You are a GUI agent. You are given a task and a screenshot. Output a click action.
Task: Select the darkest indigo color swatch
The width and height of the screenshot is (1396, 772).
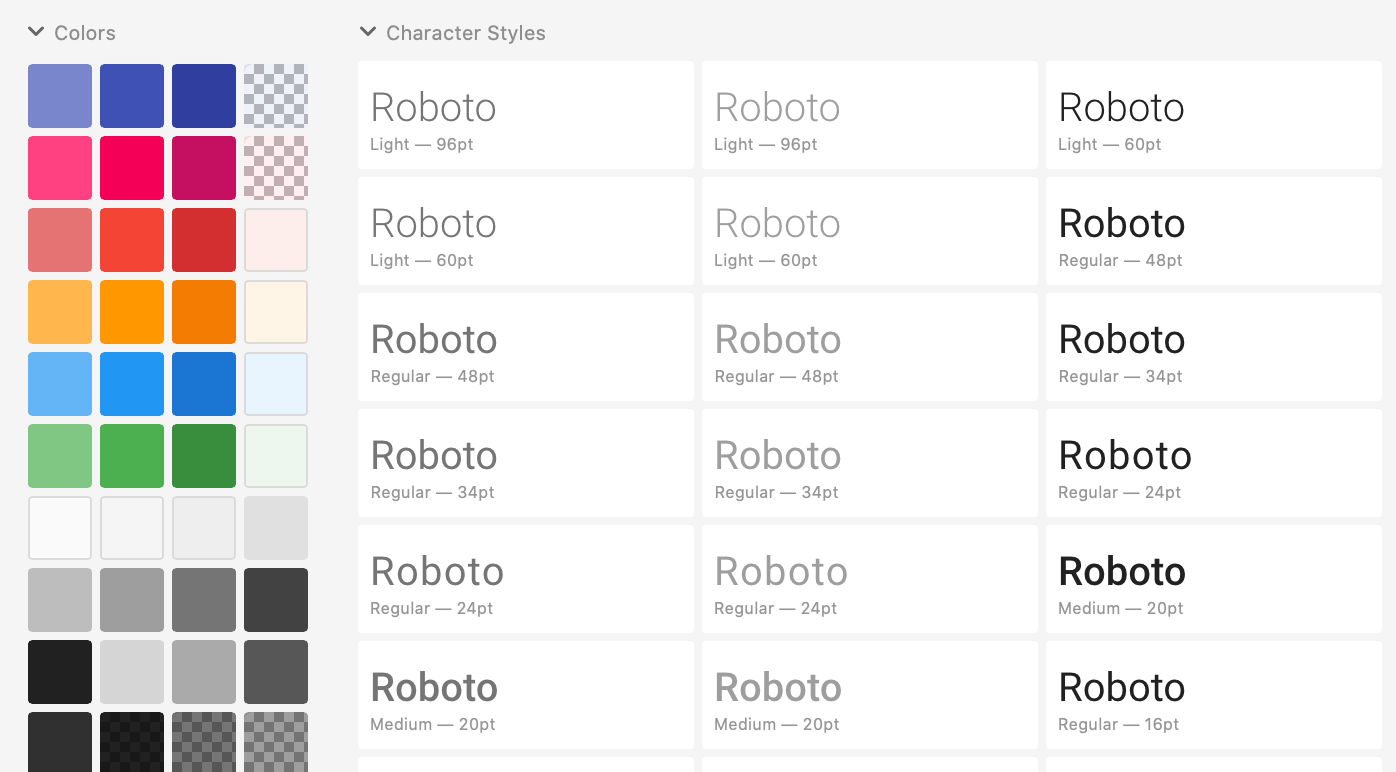tap(204, 96)
